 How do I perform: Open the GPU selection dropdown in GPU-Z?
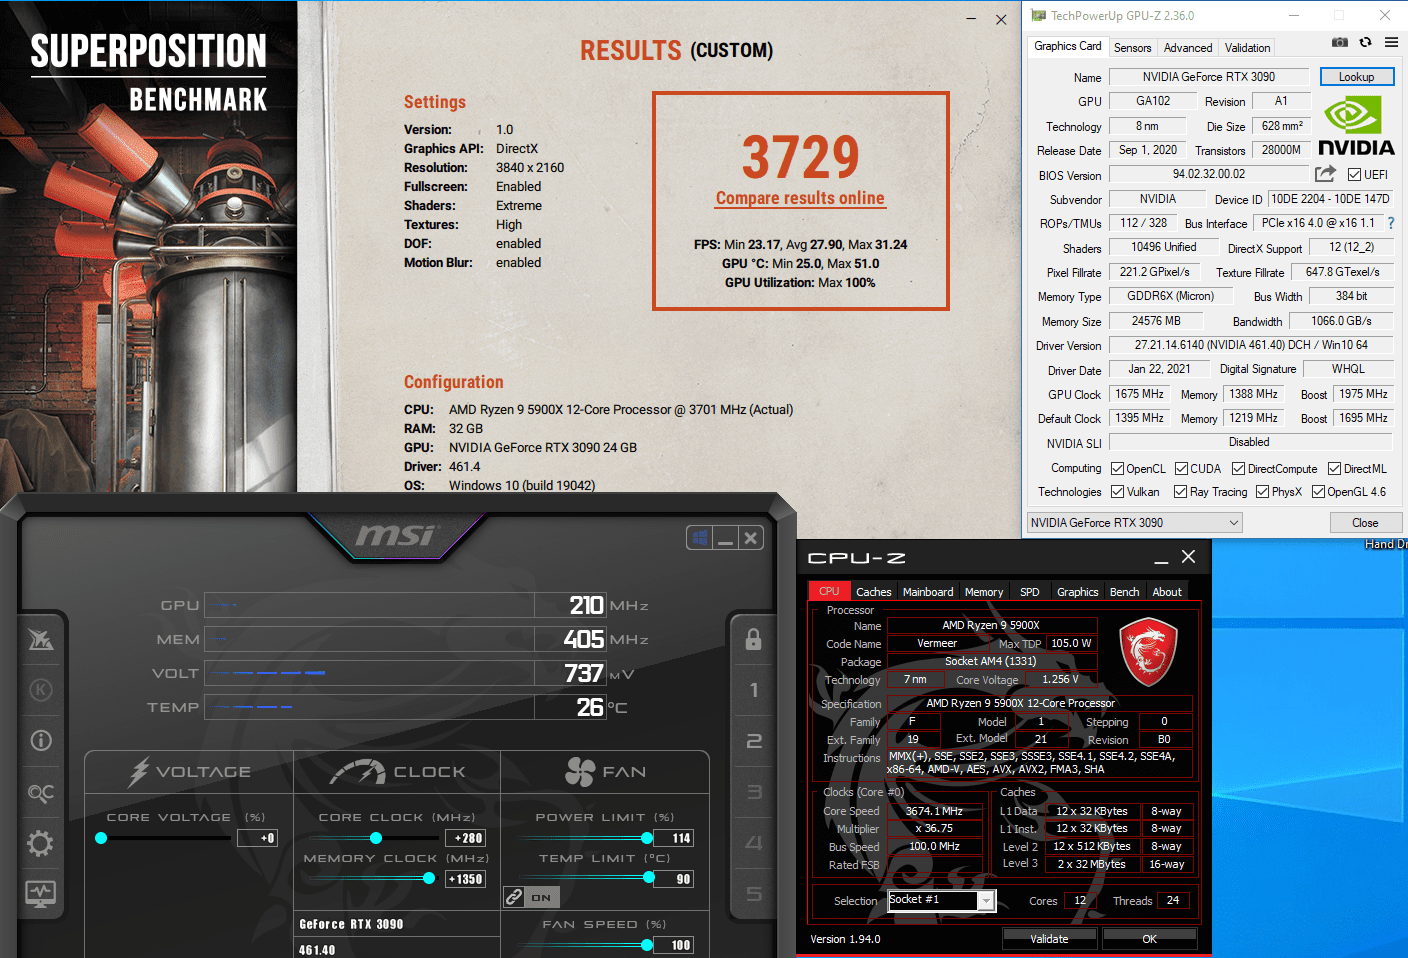[x=1135, y=522]
